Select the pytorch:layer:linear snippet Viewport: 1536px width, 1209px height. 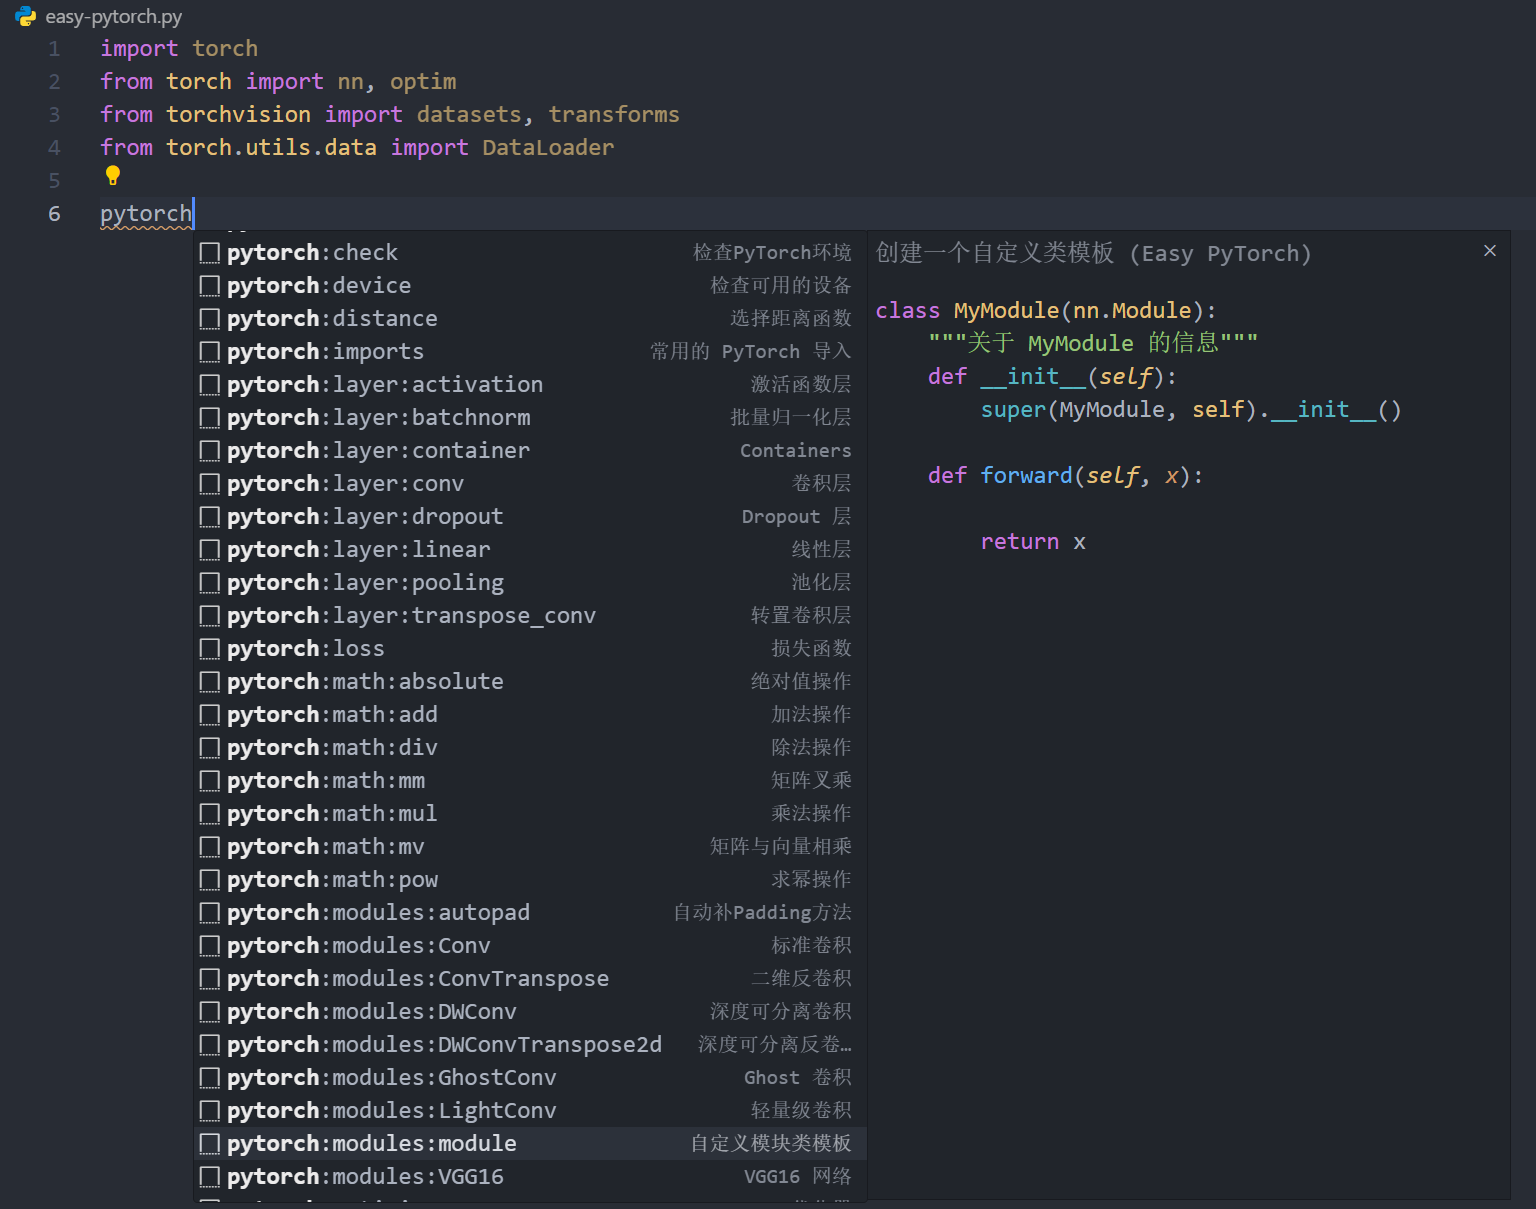point(530,550)
